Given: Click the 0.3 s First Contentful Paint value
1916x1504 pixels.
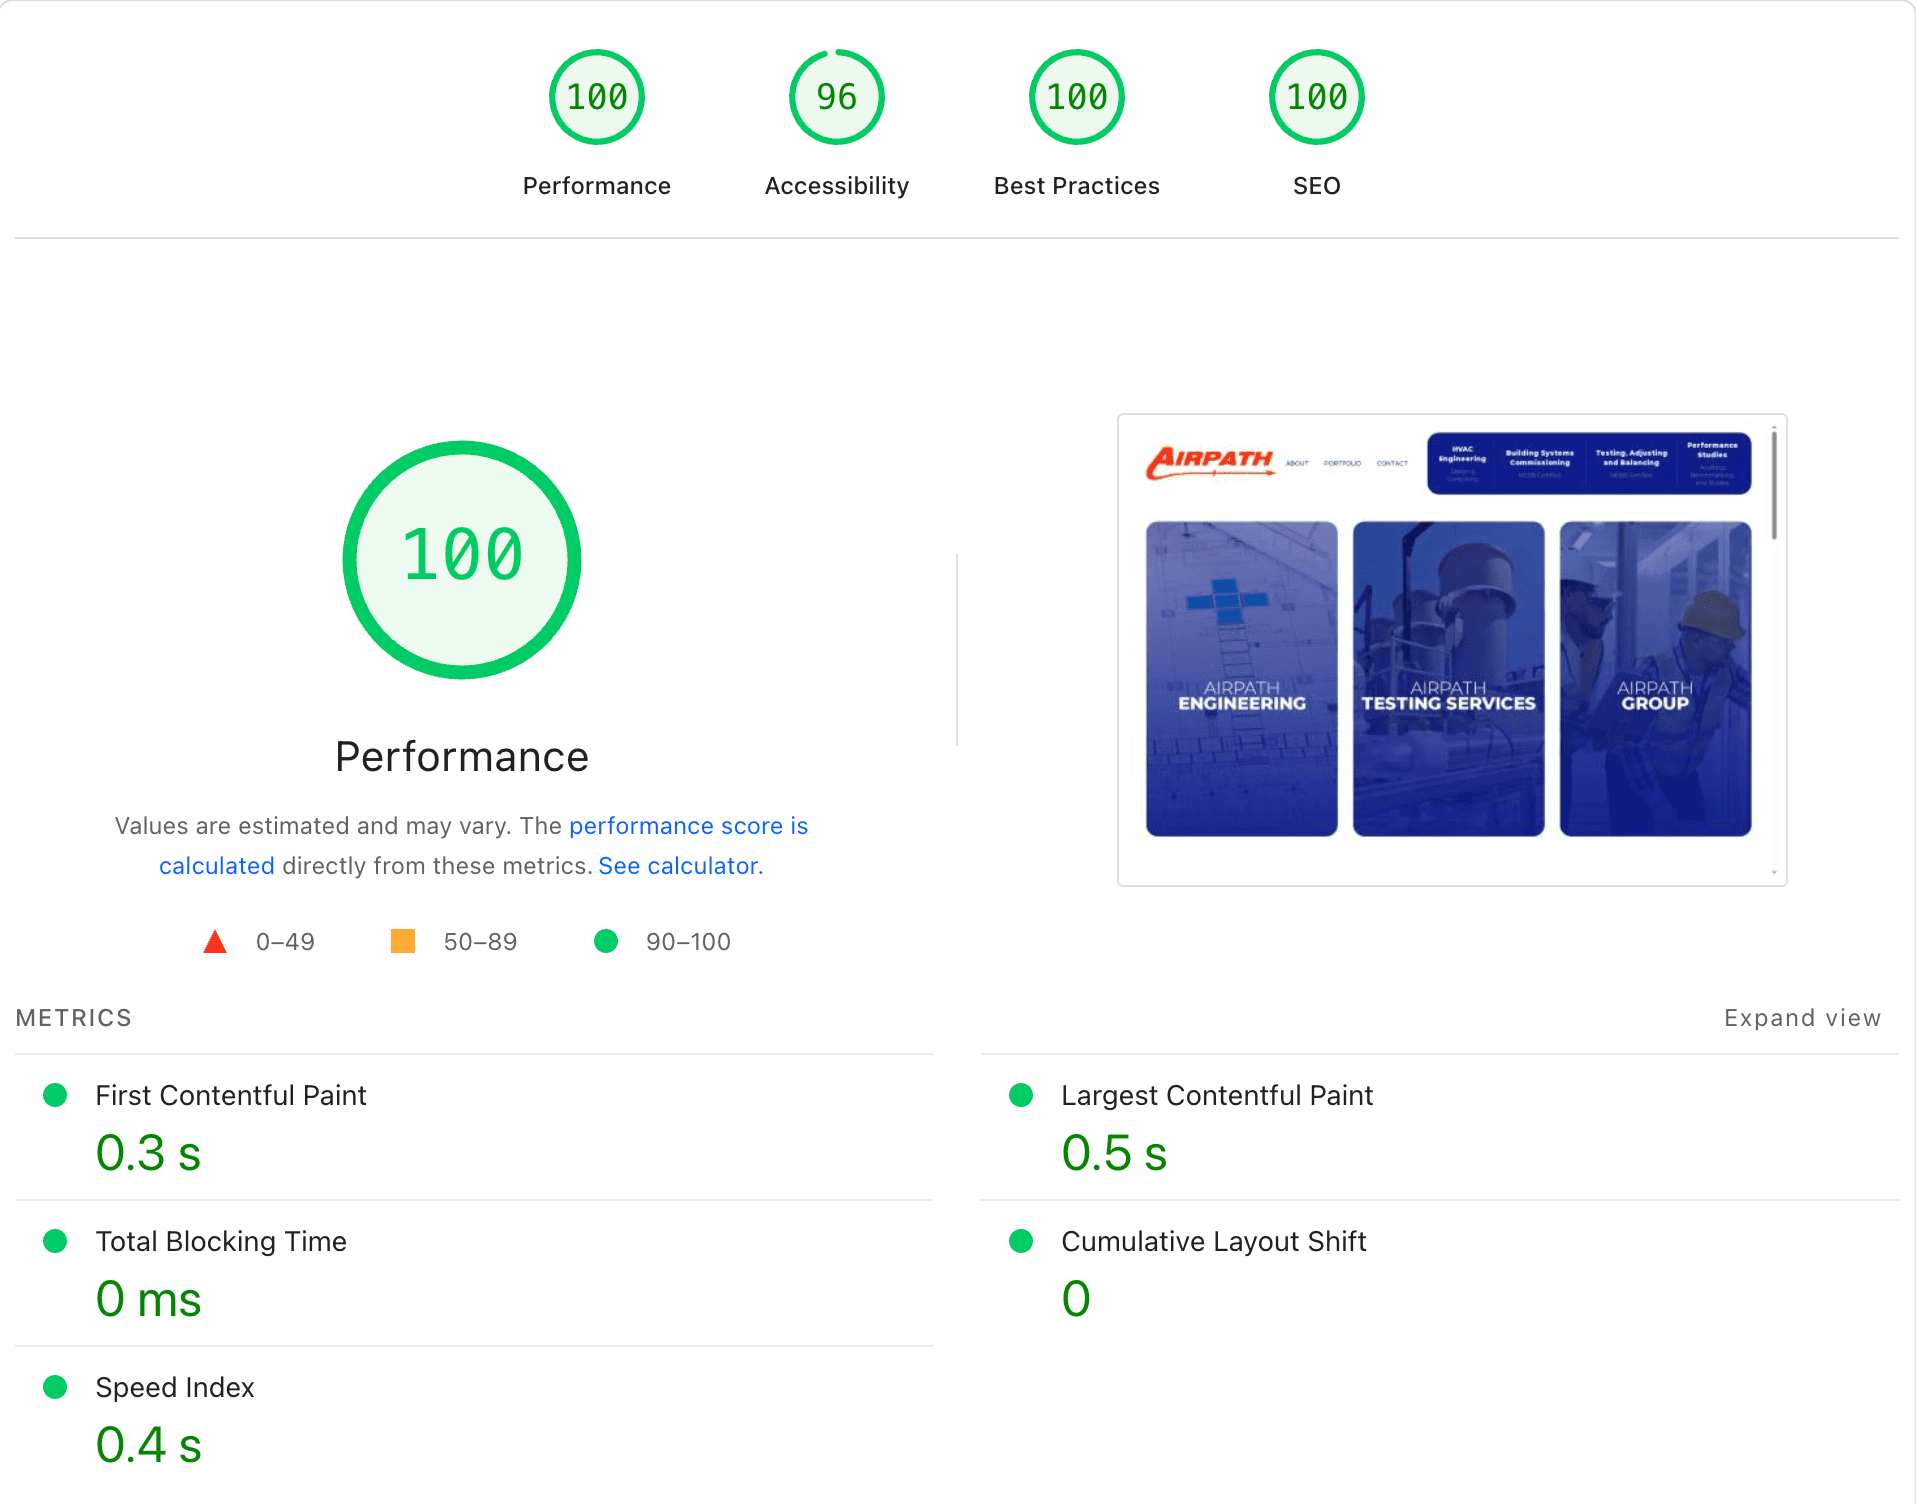Looking at the screenshot, I should click(x=149, y=1153).
